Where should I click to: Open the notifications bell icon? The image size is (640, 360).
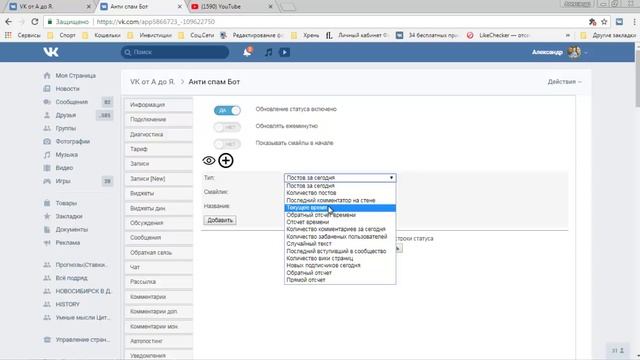click(247, 52)
